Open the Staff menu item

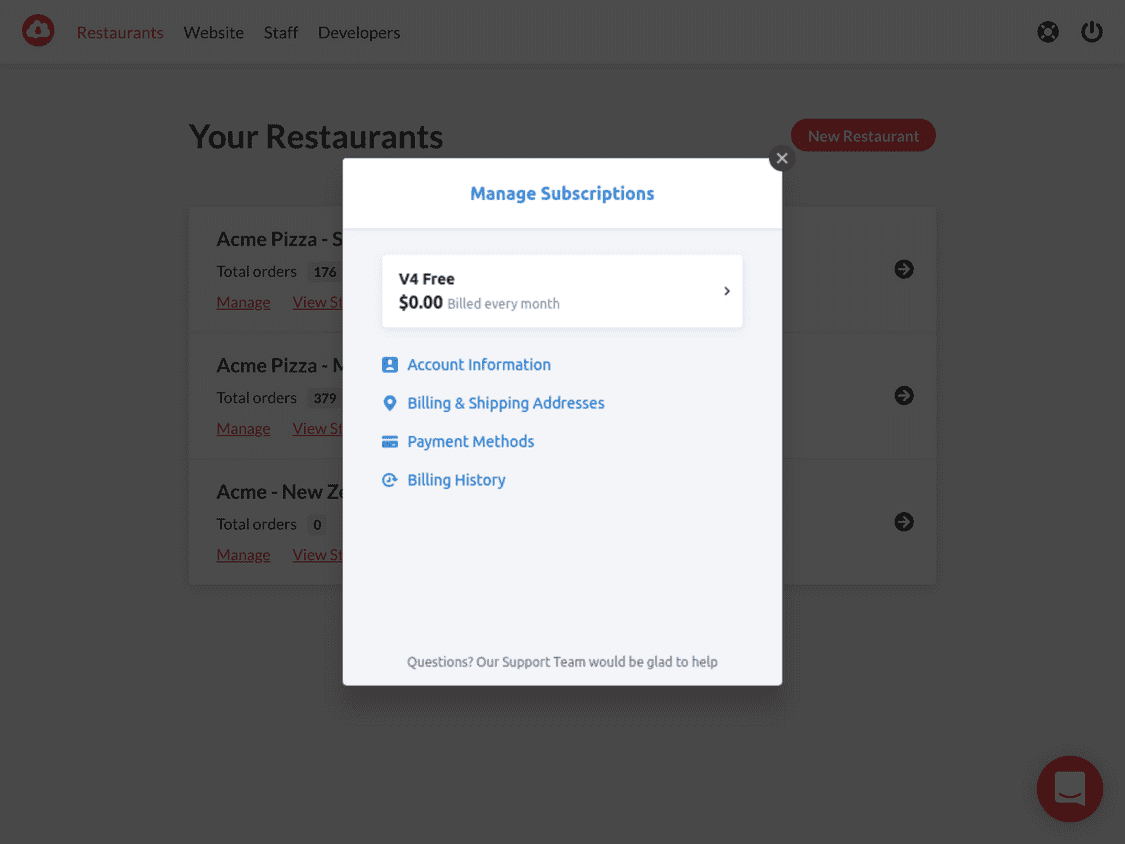click(x=281, y=32)
